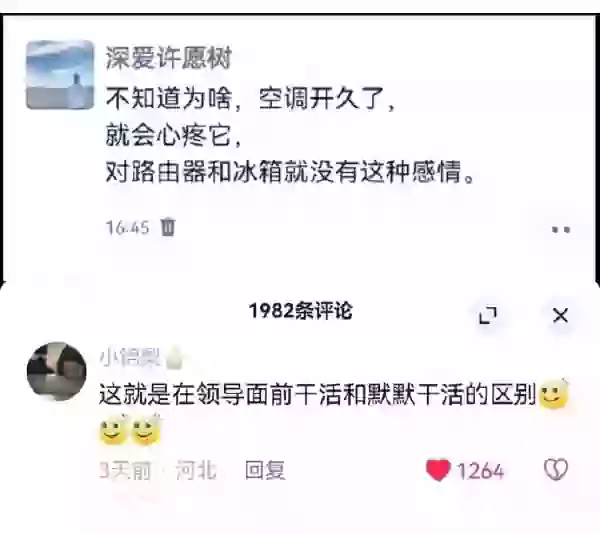Image resolution: width=600 pixels, height=534 pixels.
Task: Select the 1982条评论 header title
Action: point(300,310)
